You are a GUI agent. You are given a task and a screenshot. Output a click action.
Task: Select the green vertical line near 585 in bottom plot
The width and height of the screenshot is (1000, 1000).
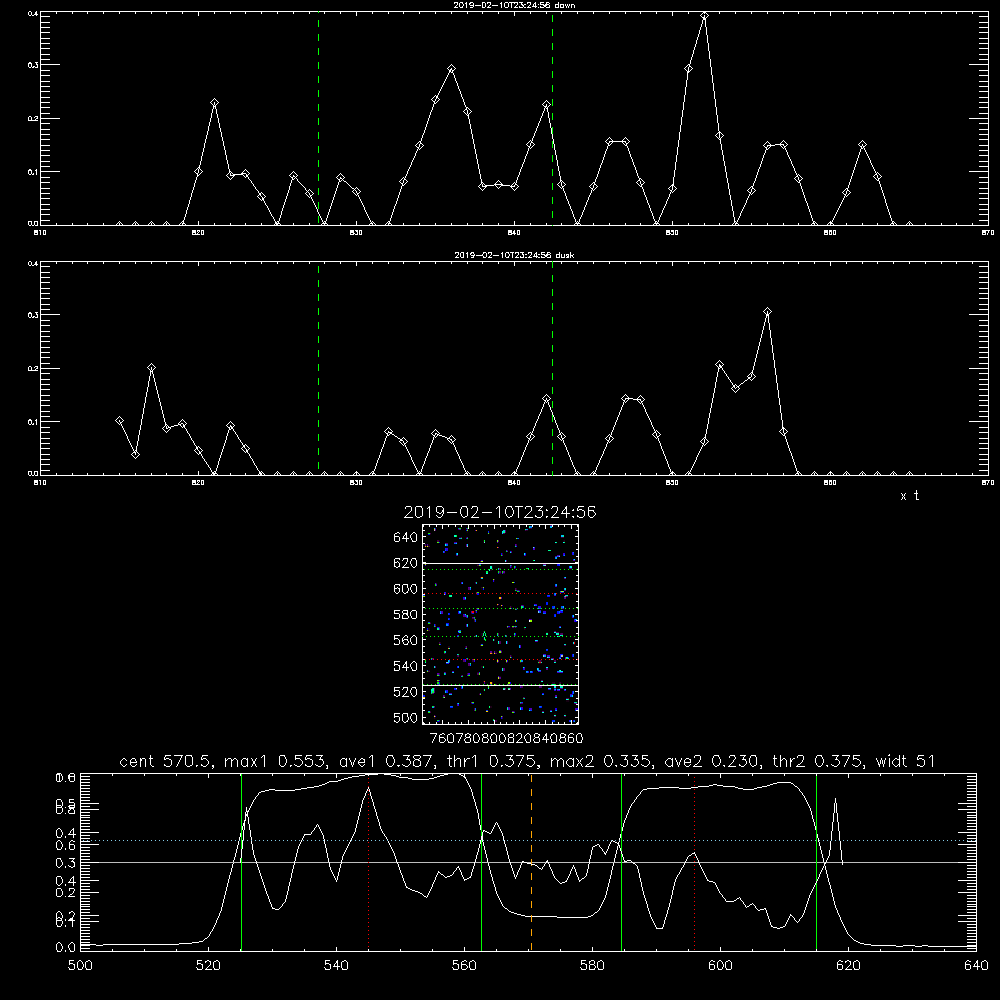(621, 861)
